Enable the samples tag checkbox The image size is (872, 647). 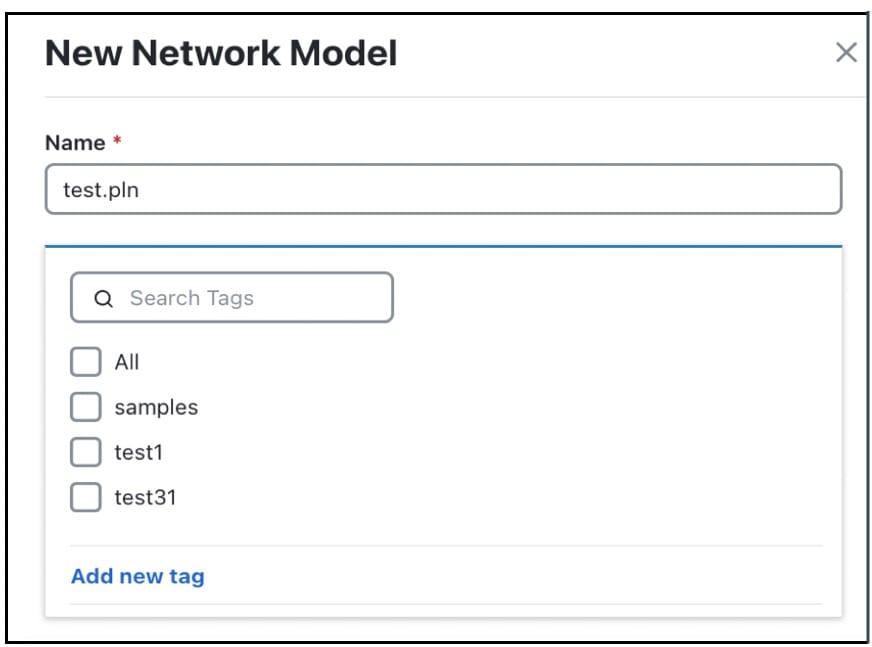click(86, 407)
